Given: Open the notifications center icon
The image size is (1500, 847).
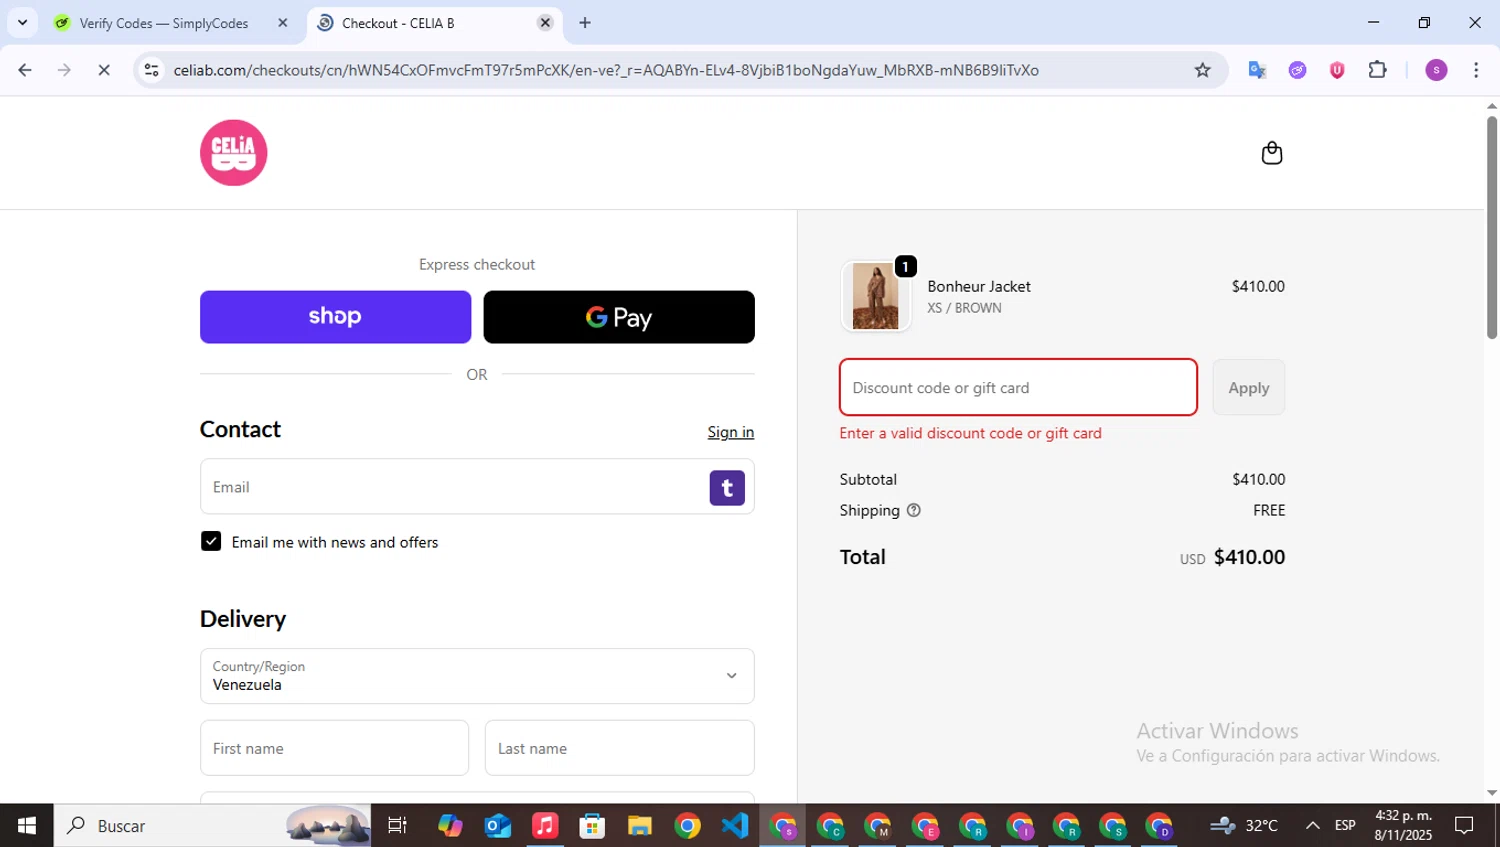Looking at the screenshot, I should tap(1464, 826).
